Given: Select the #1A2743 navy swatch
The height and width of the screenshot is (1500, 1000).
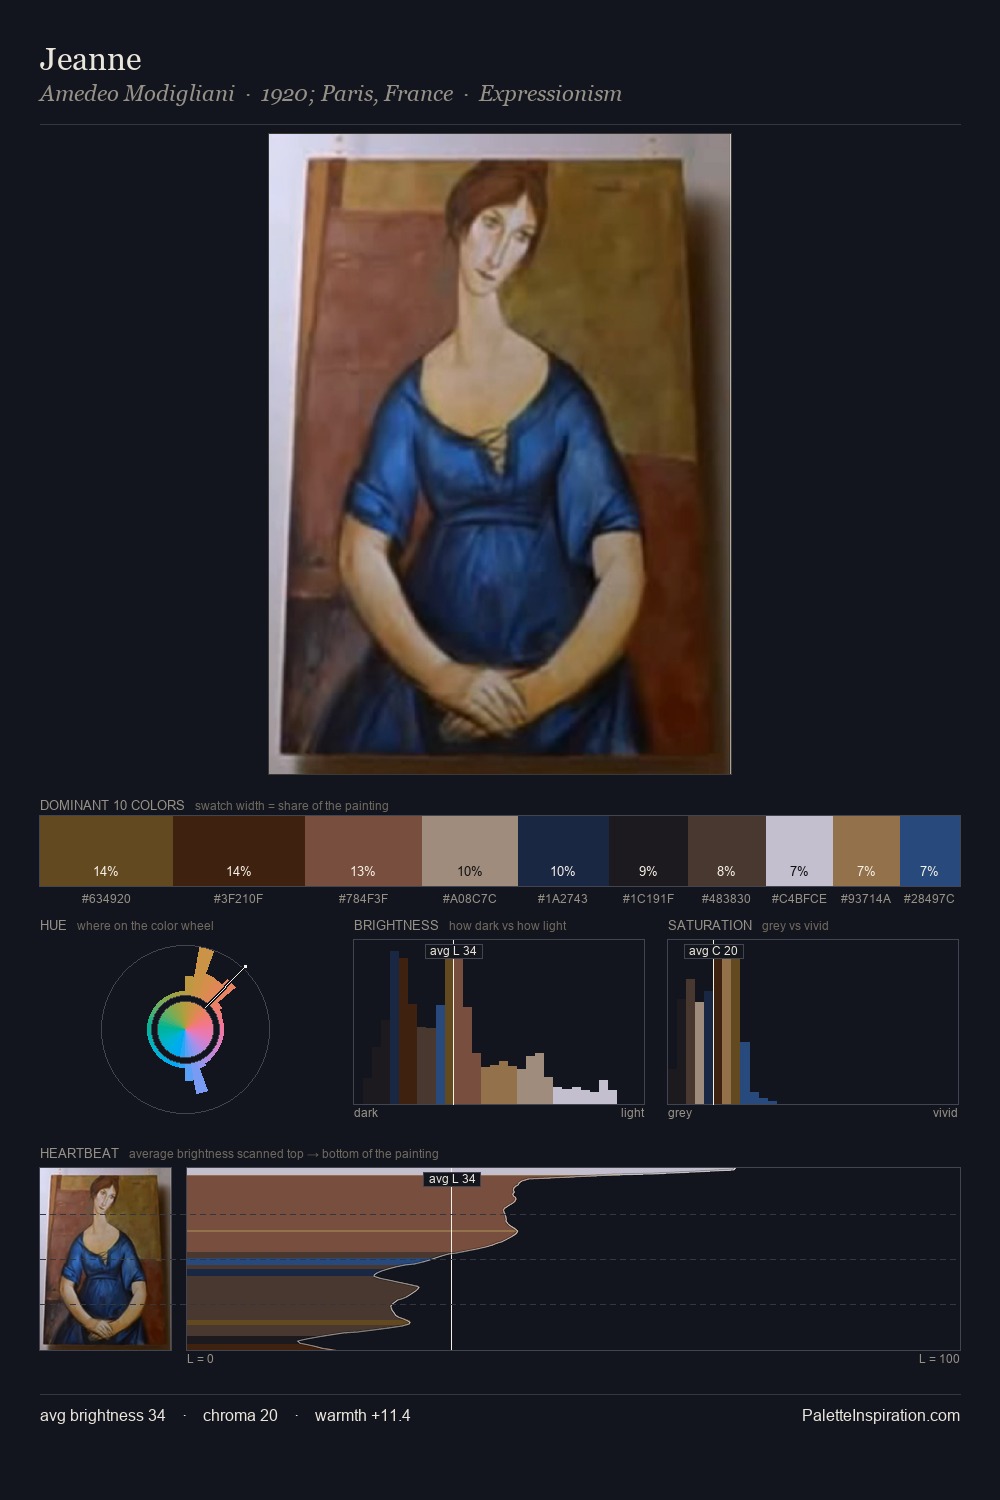Looking at the screenshot, I should tap(563, 851).
